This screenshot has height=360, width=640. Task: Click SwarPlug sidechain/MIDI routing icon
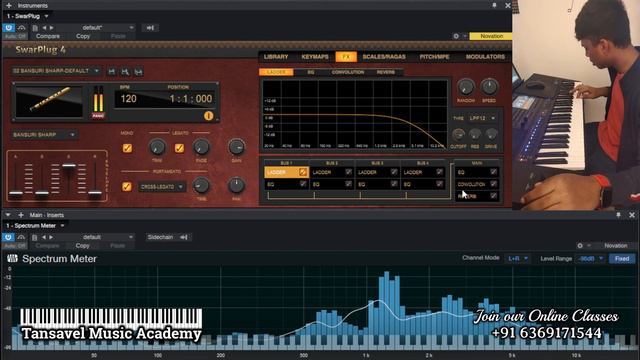tap(150, 28)
